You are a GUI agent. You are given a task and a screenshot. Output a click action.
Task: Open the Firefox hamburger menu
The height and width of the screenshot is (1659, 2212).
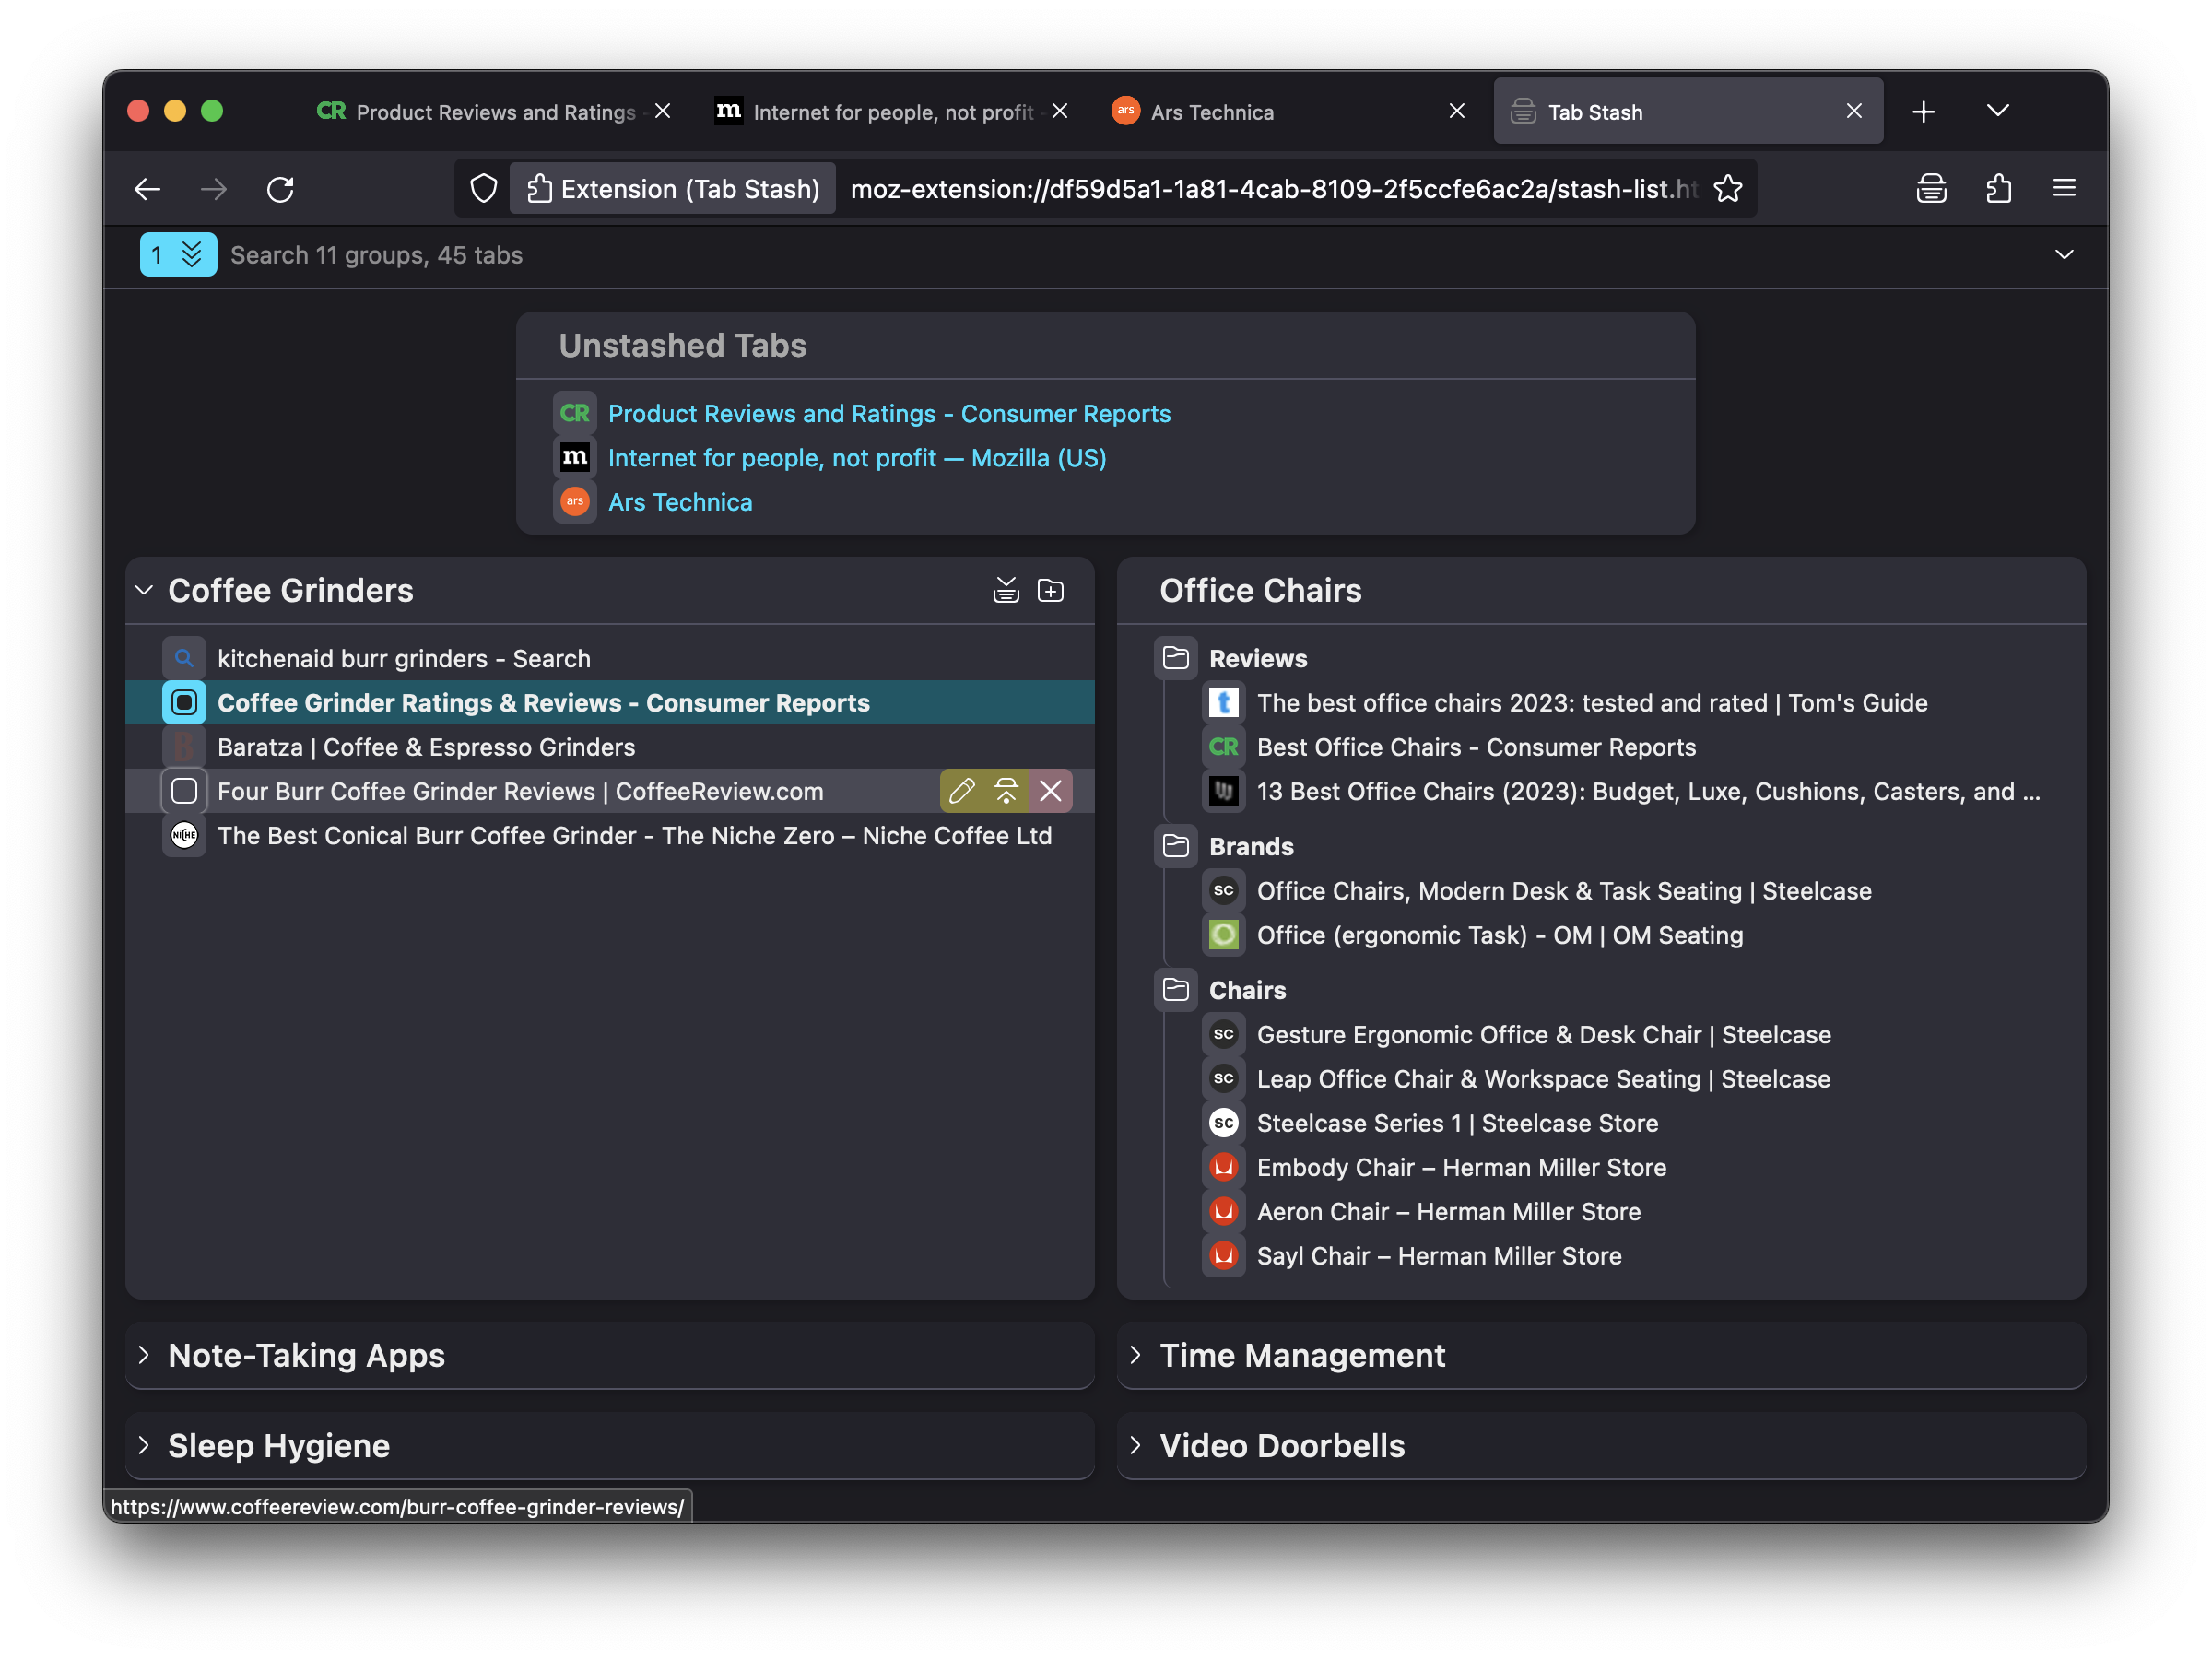2064,189
